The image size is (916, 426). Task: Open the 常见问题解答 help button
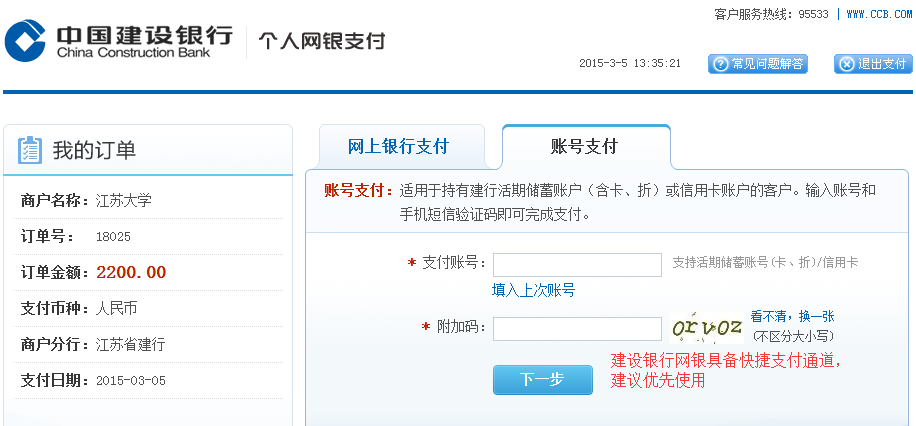point(758,64)
